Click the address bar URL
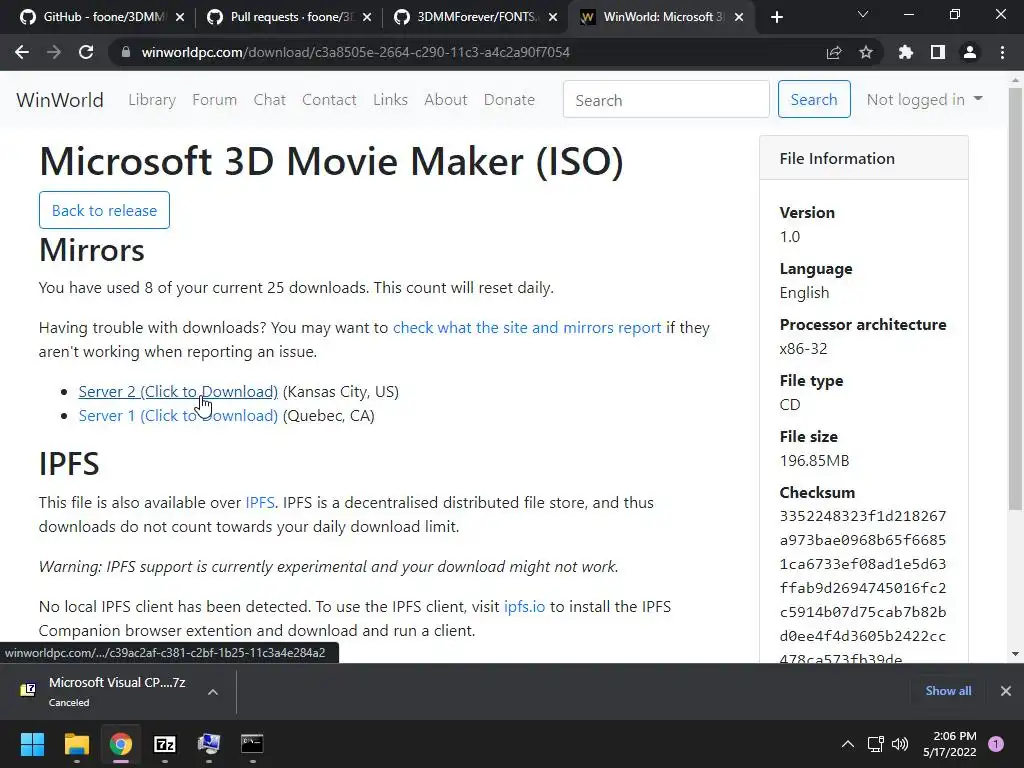1024x768 pixels. 355,52
